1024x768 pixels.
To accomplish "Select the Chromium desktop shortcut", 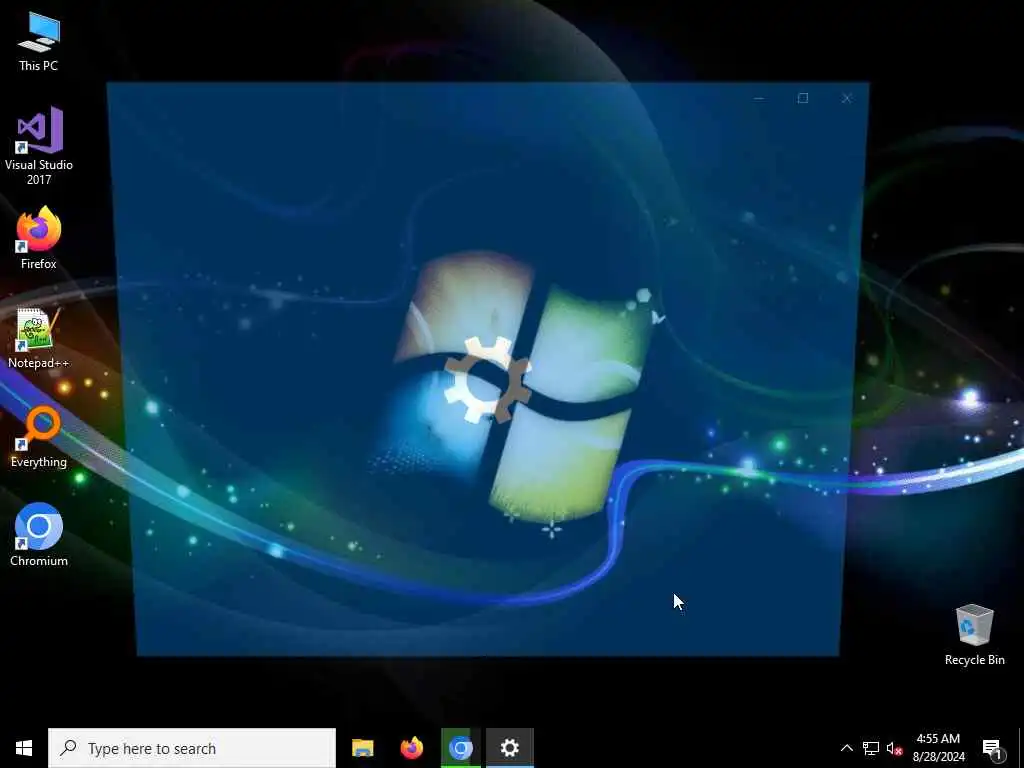I will 39,535.
